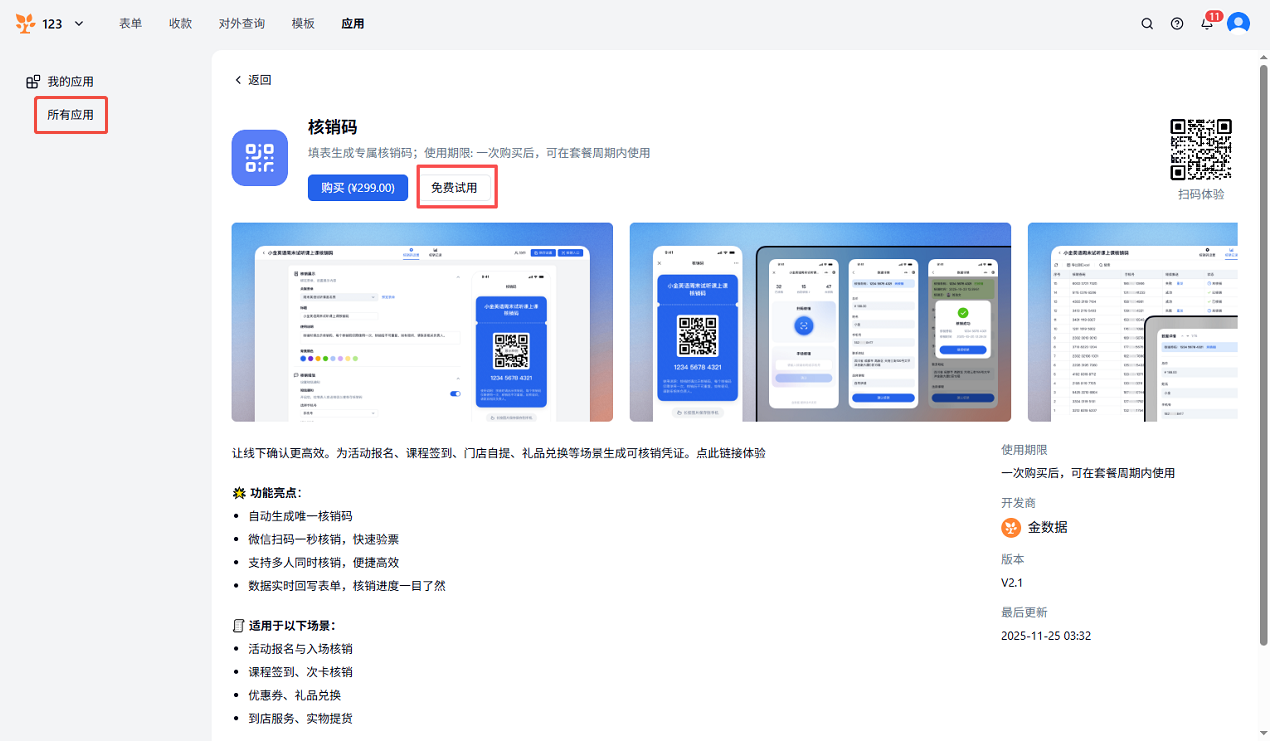1270x743 pixels.
Task: Open the second screenshot with phone mockups
Action: (x=819, y=322)
